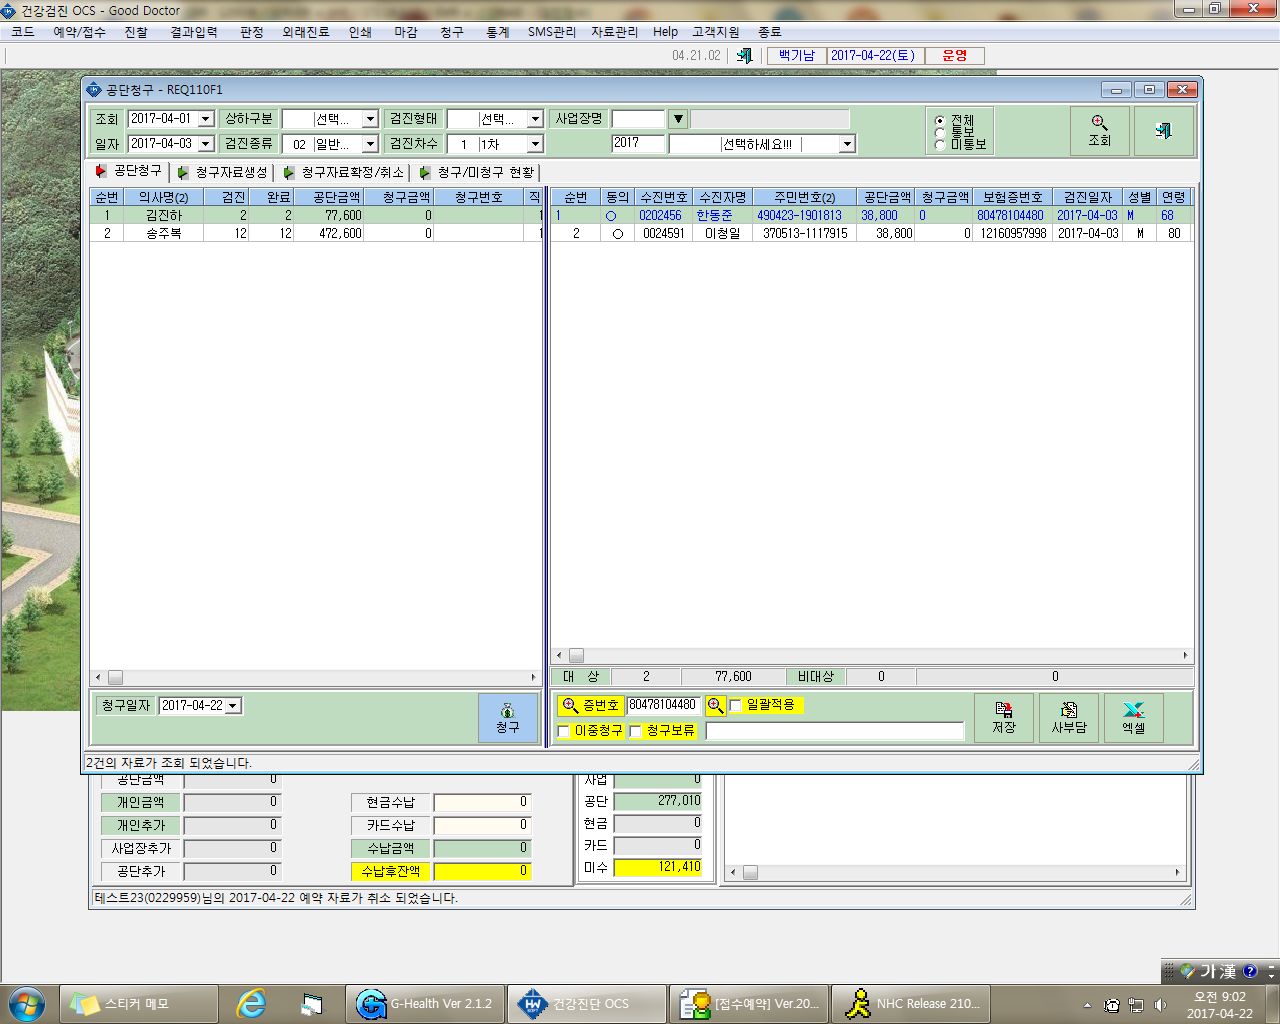Click the 증번호 search icon button

[x=591, y=705]
